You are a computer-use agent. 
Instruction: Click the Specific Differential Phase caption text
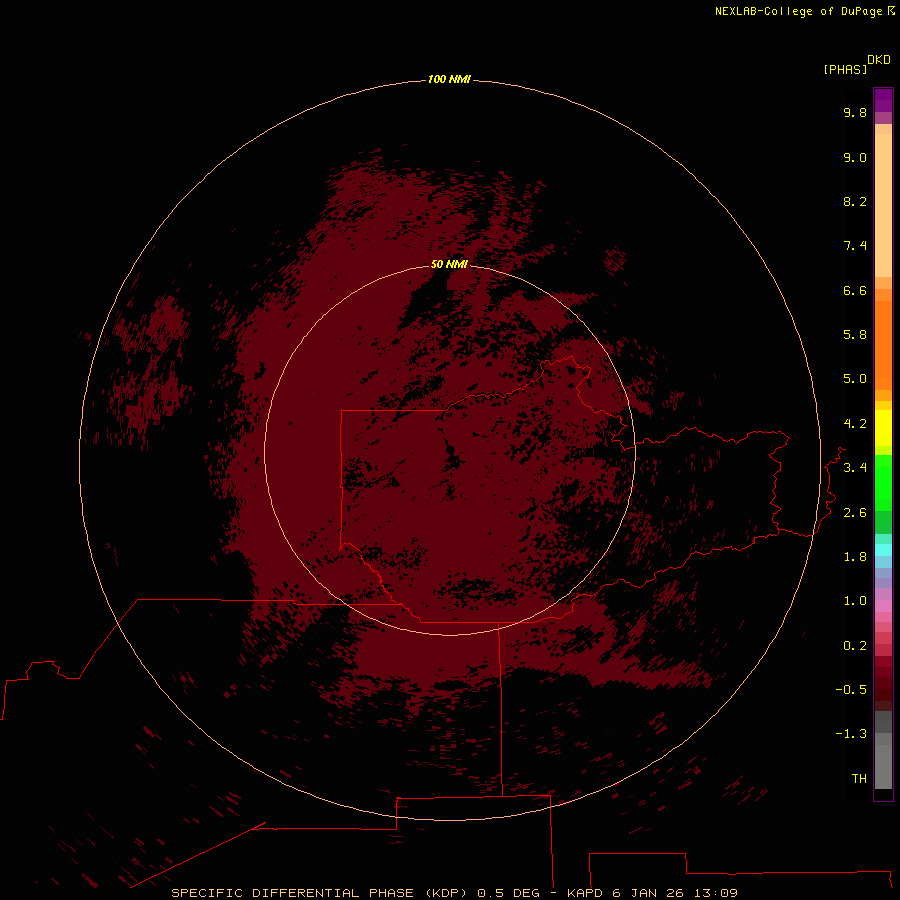pos(454,893)
